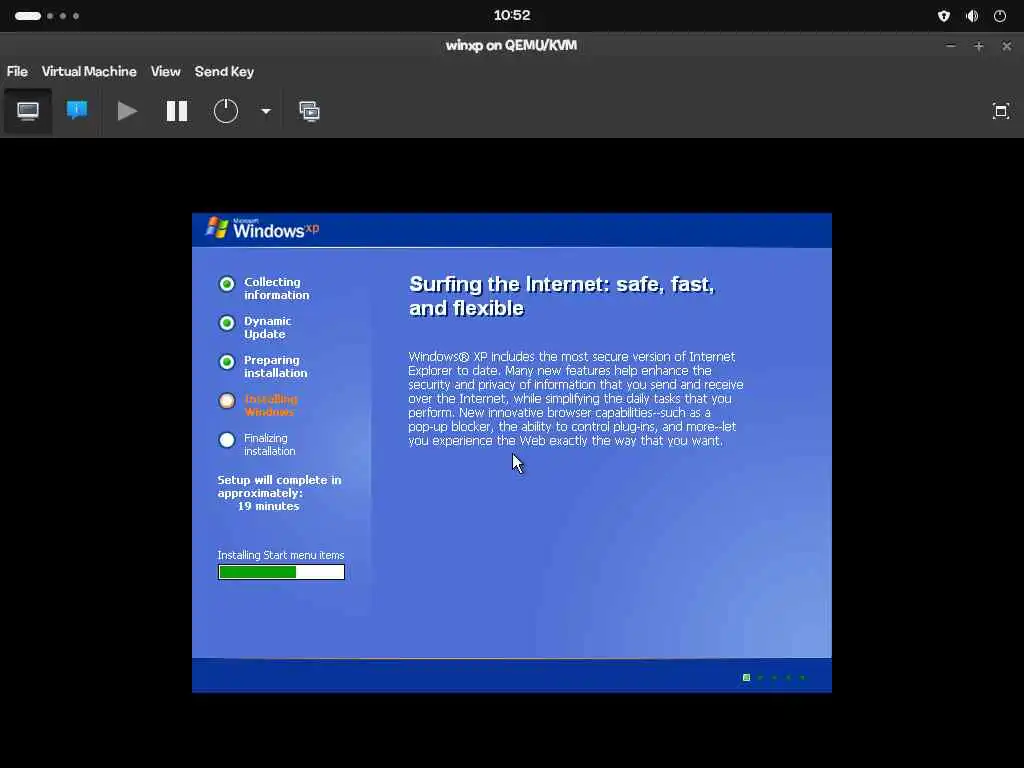Click 'Installing Start menu items' status text
The image size is (1024, 768).
281,555
